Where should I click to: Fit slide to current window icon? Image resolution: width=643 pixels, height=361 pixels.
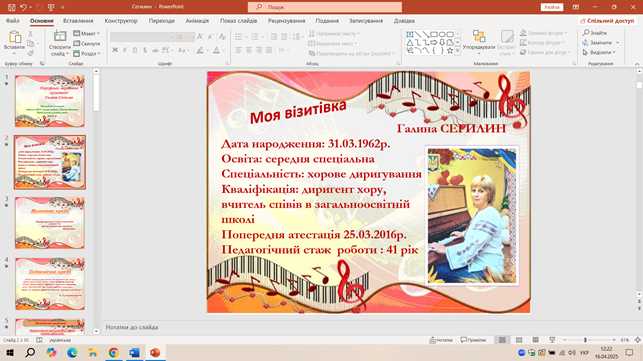(638, 340)
